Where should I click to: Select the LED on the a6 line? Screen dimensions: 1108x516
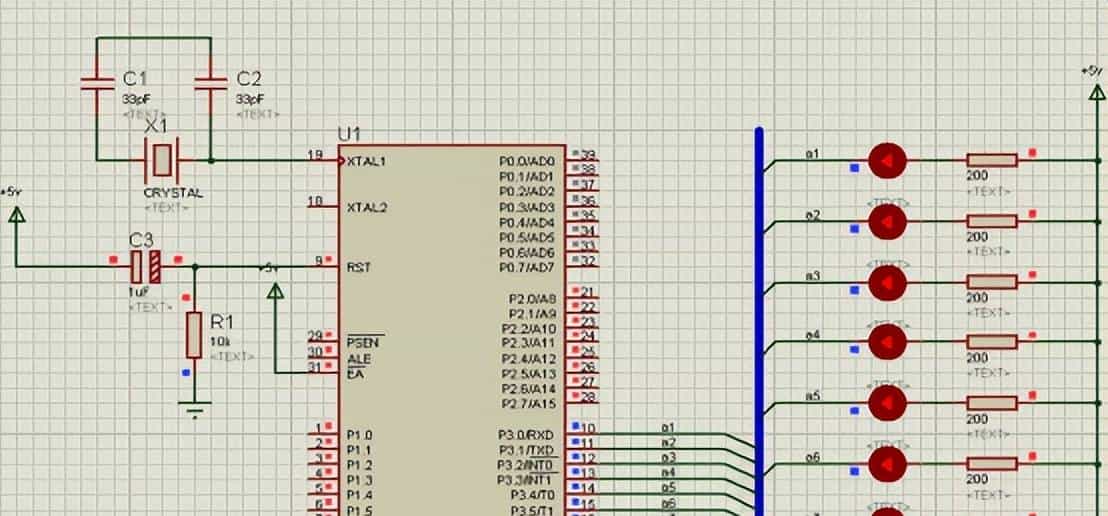tap(887, 464)
